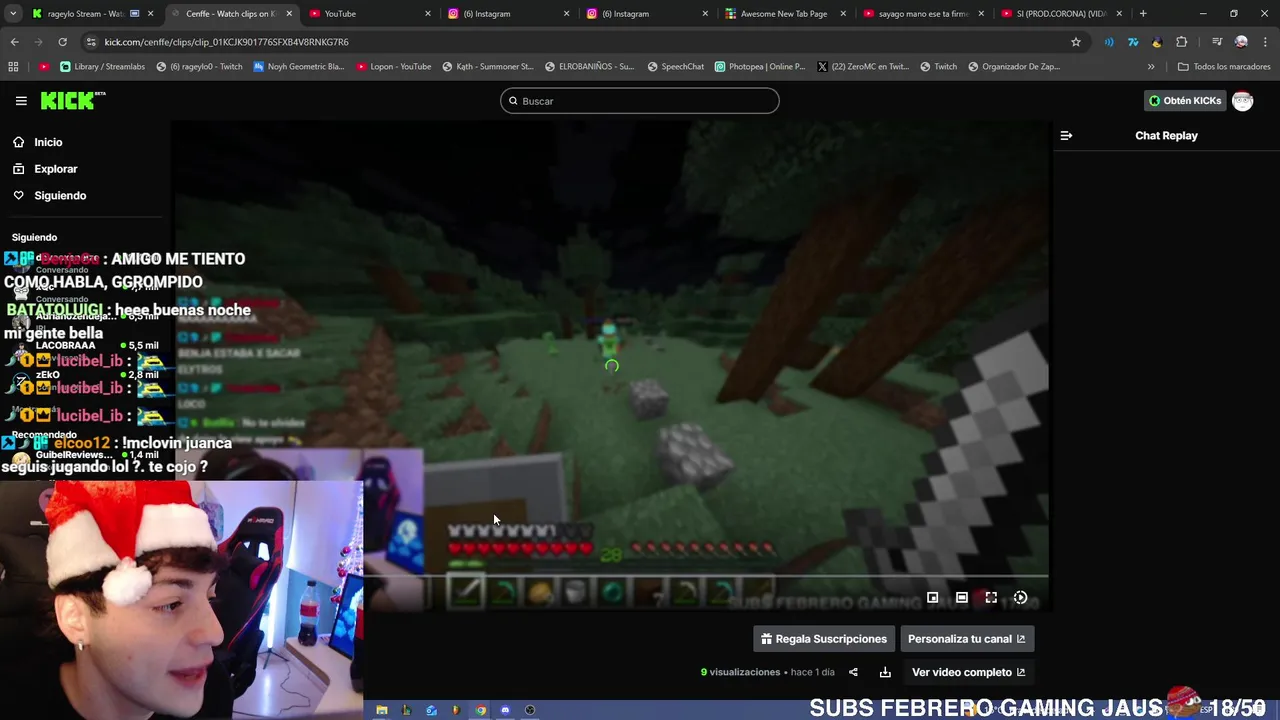Go back with the browser back arrow
Screen dimensions: 1280x720
15,42
